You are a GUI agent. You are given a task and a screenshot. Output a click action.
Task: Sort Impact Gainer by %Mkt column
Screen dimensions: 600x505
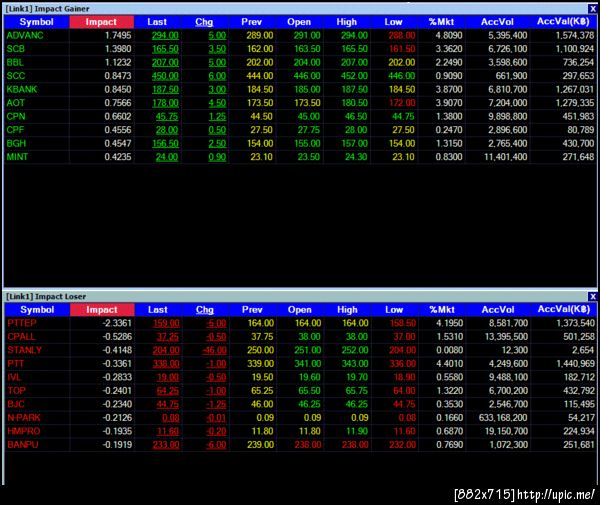[x=441, y=22]
